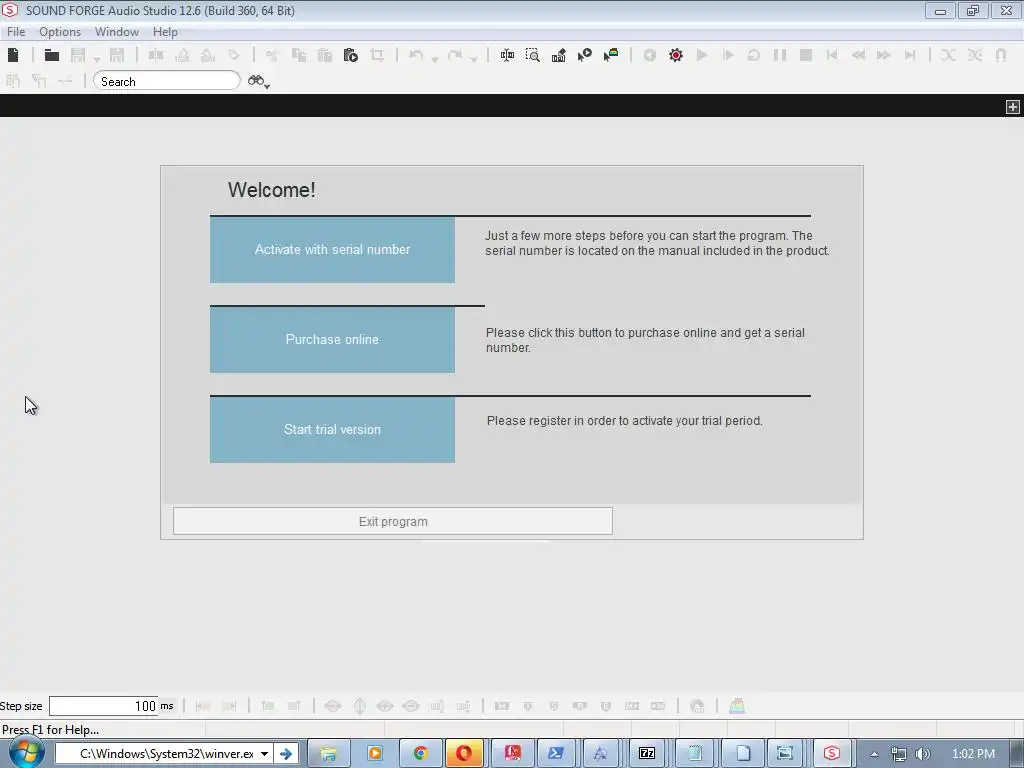Open the Help menu
Screen dimensions: 1024x768
pyautogui.click(x=165, y=31)
